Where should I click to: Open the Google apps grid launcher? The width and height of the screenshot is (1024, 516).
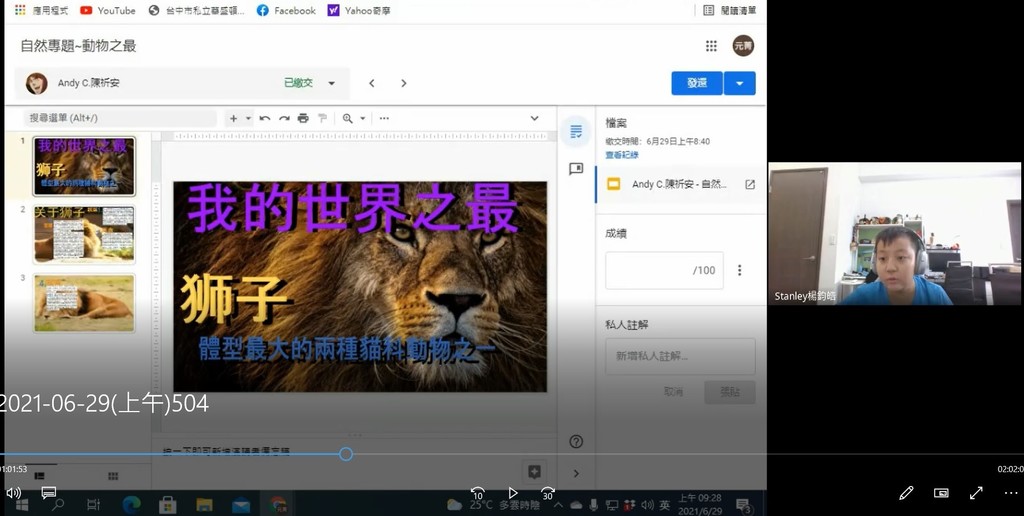[x=711, y=46]
